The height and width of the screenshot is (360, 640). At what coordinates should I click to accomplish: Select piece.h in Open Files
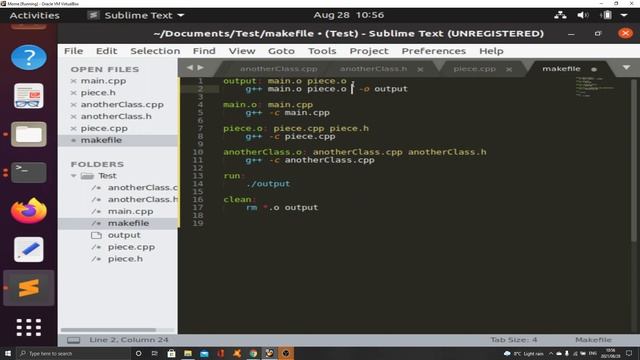click(x=98, y=93)
